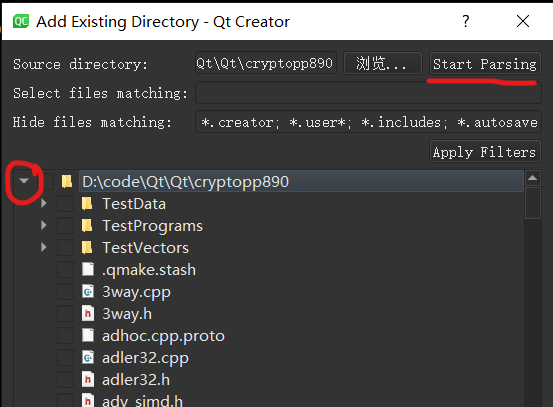Click the 浏览... browse button

383,63
